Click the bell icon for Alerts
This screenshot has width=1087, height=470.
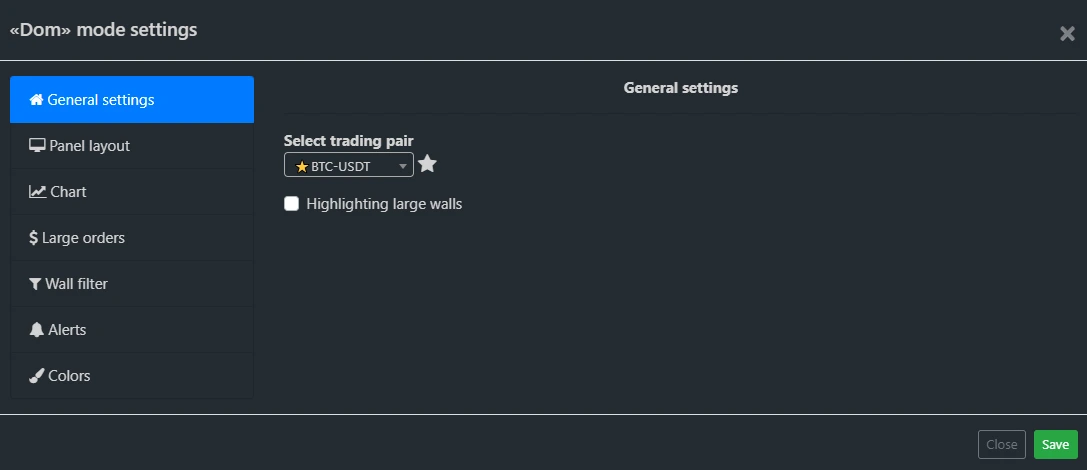(x=37, y=330)
